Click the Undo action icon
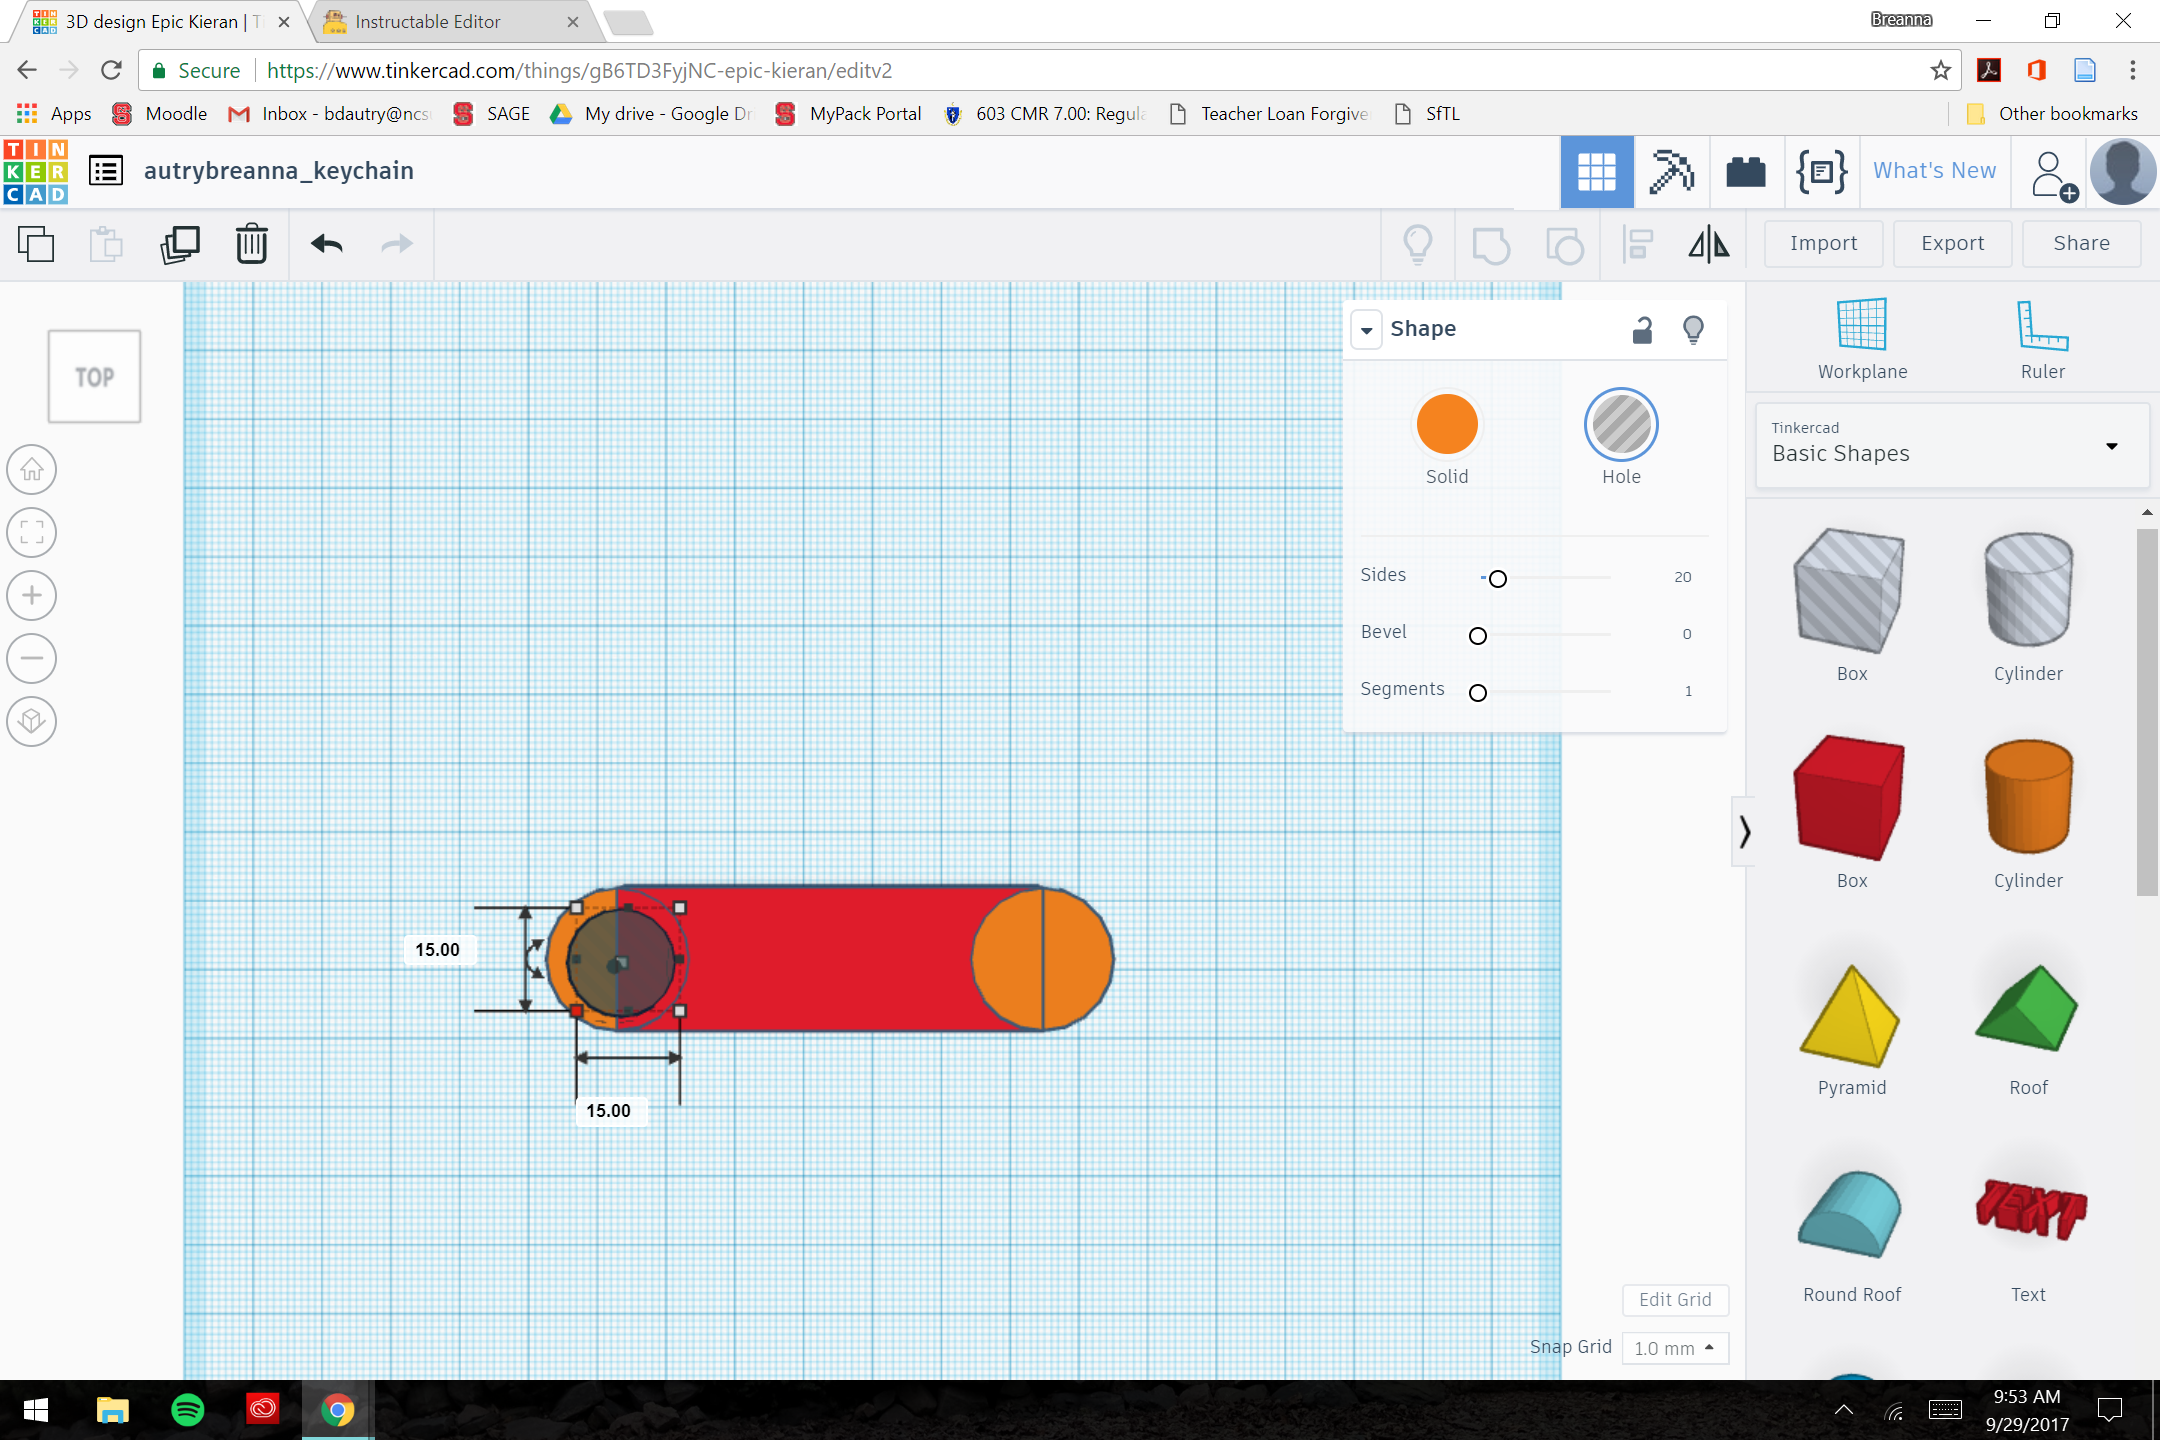Viewport: 2160px width, 1440px height. point(325,243)
